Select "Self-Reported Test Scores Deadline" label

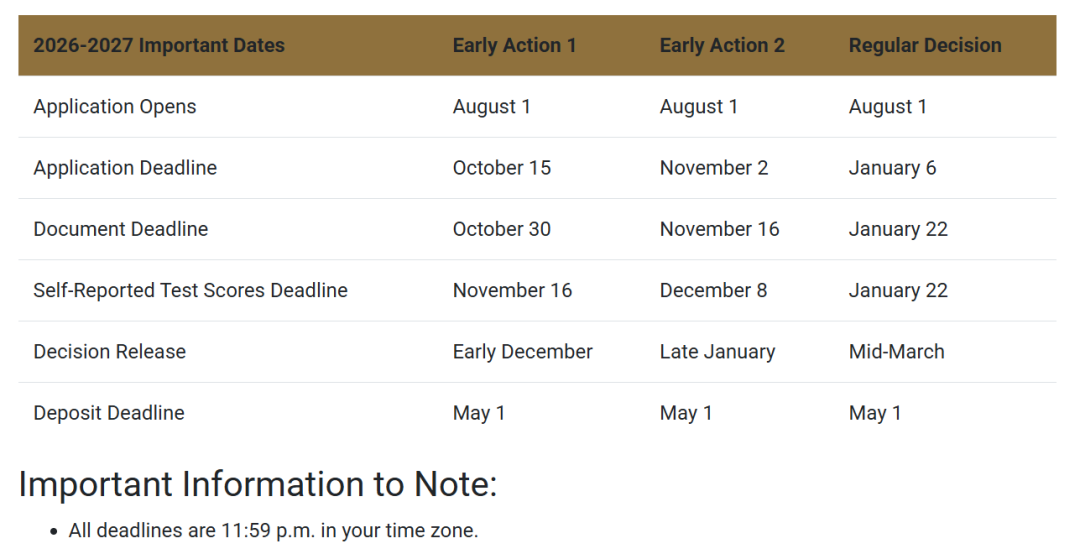(x=191, y=291)
